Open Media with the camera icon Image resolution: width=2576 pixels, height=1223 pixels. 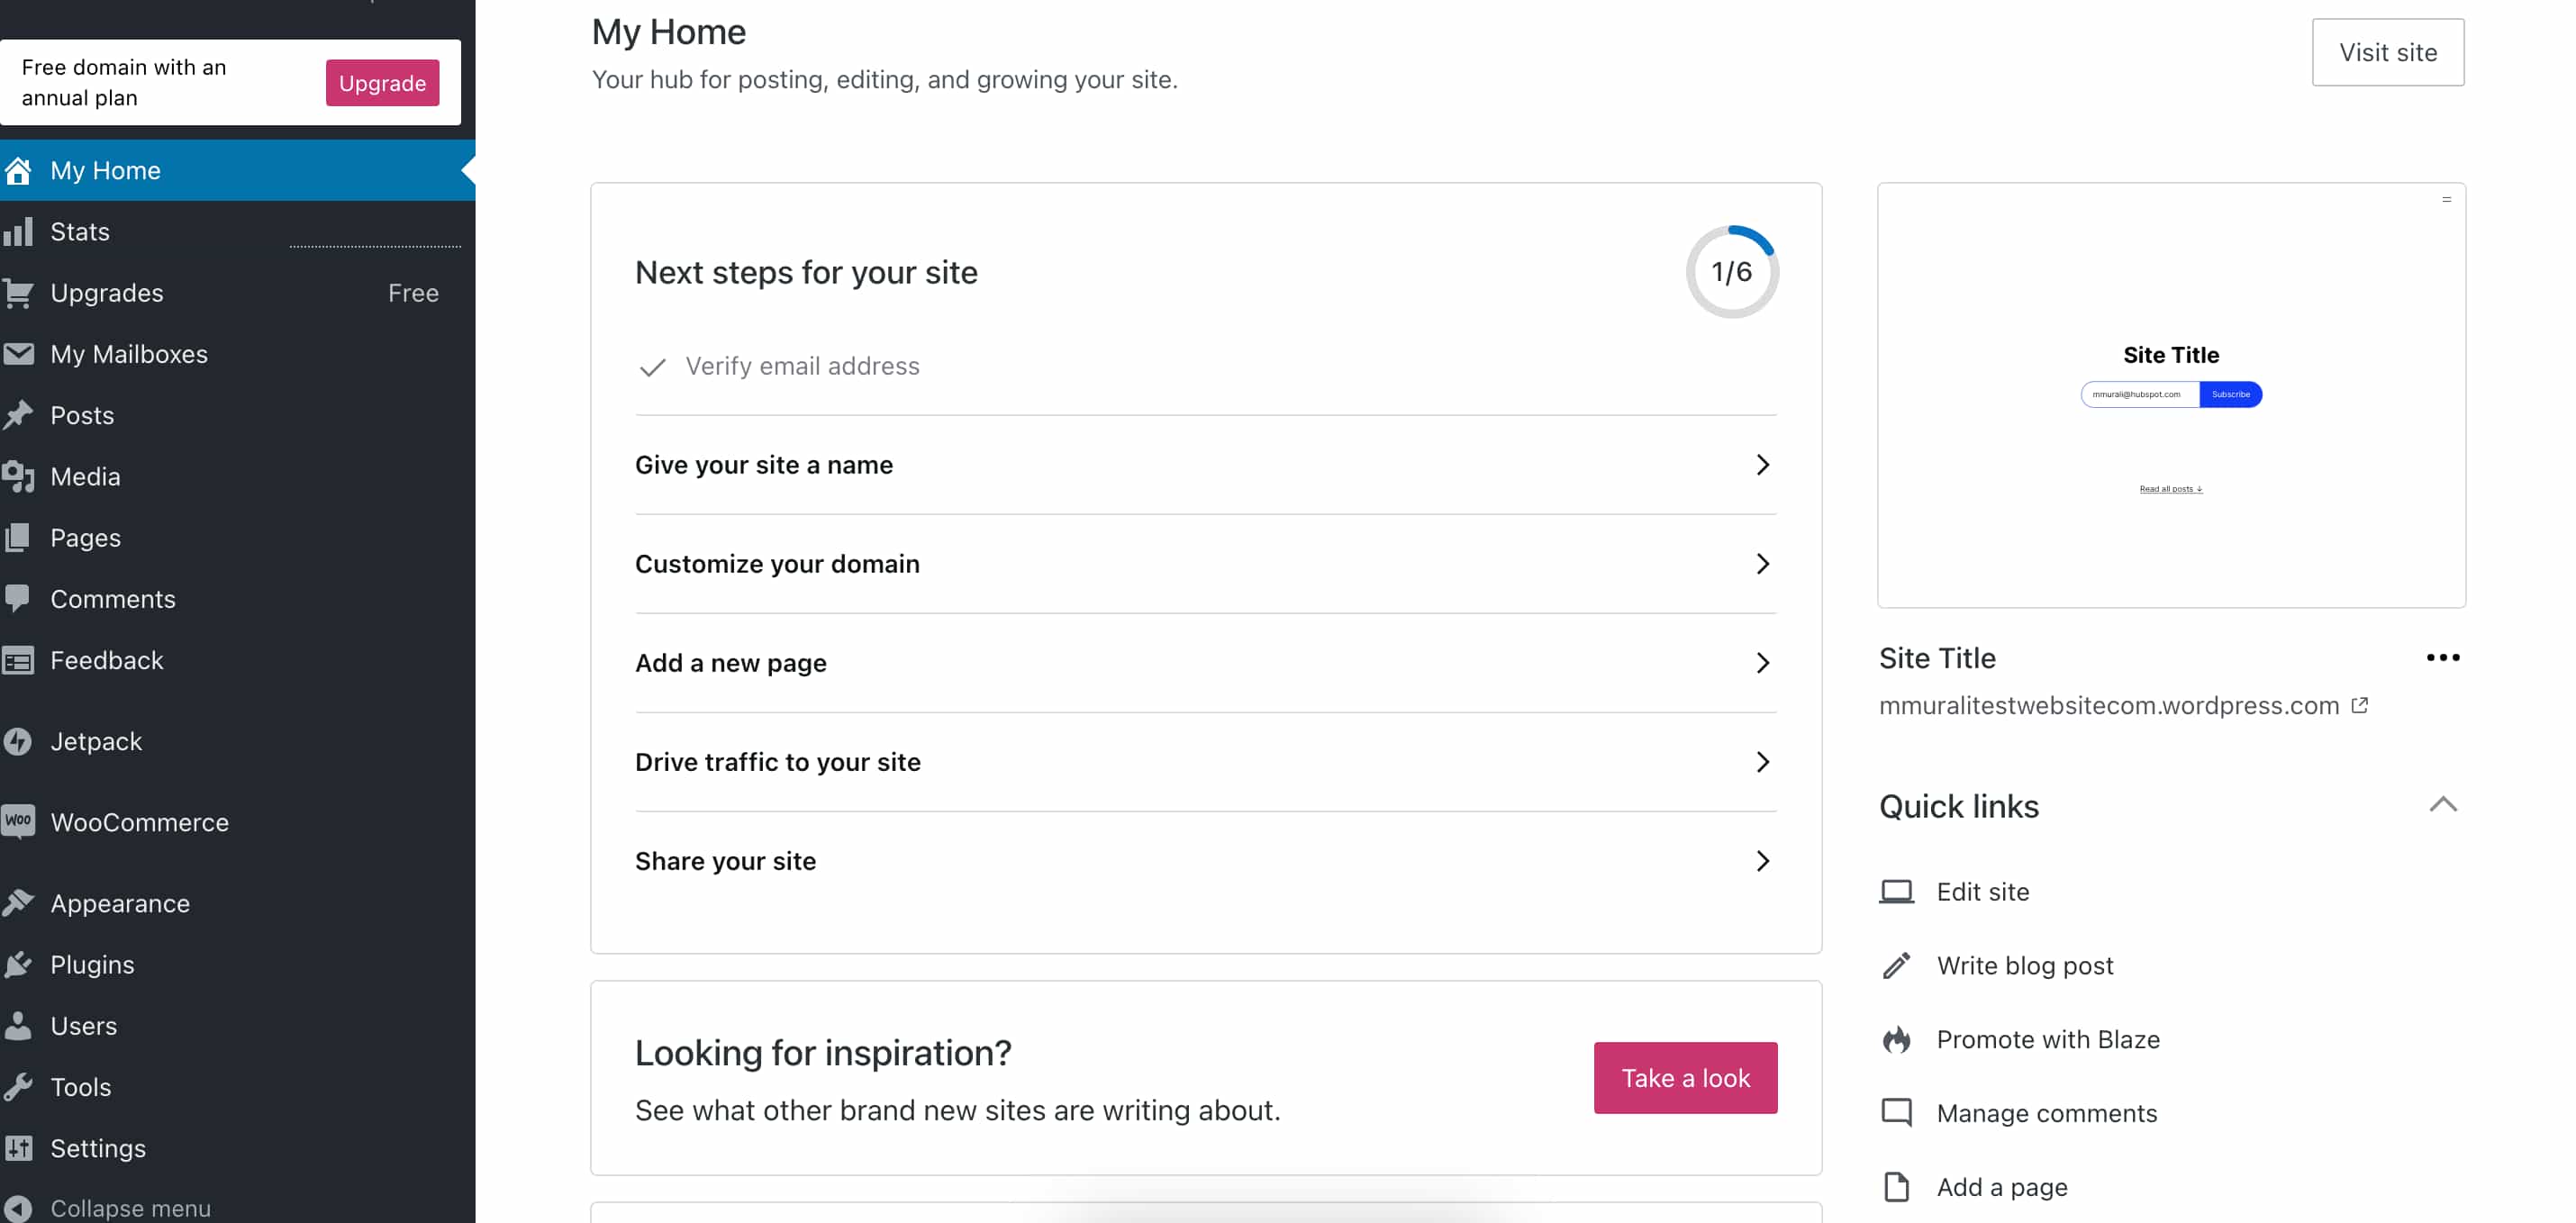(20, 476)
